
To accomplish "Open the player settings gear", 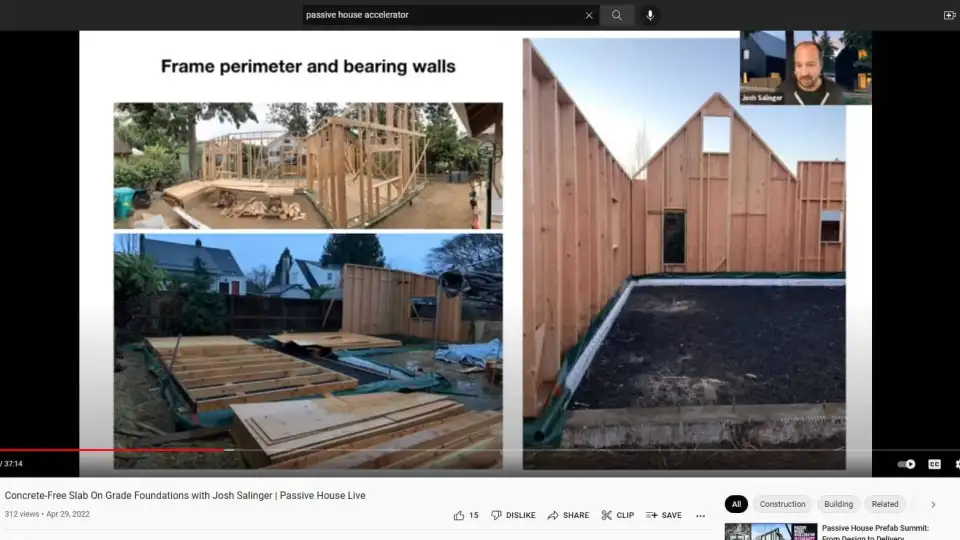I will [x=955, y=464].
